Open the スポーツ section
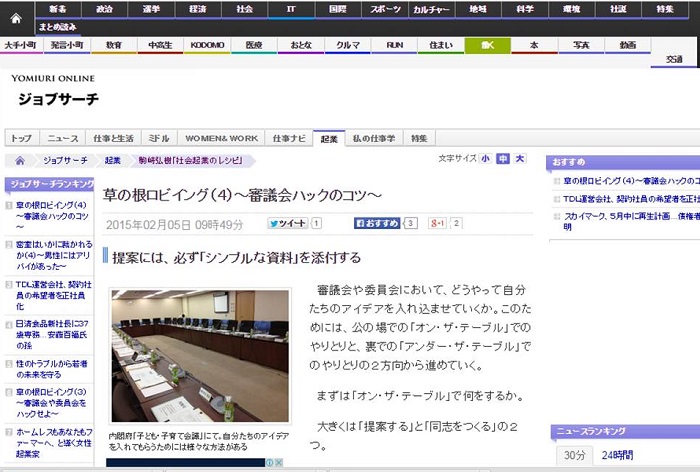Image resolution: width=700 pixels, height=472 pixels. pos(385,9)
